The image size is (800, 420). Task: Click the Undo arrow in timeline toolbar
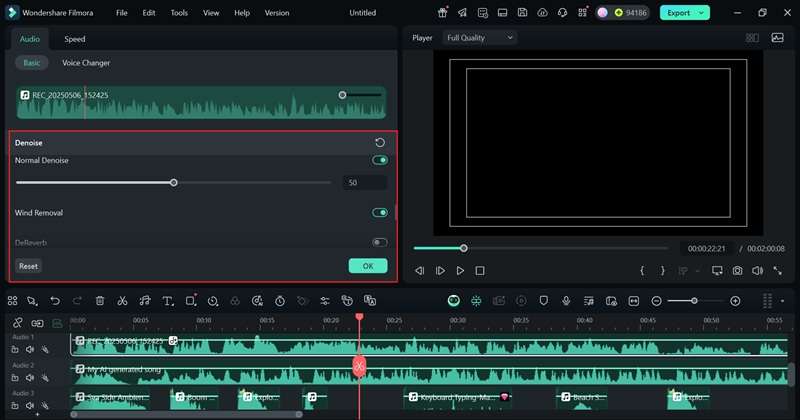coord(55,301)
